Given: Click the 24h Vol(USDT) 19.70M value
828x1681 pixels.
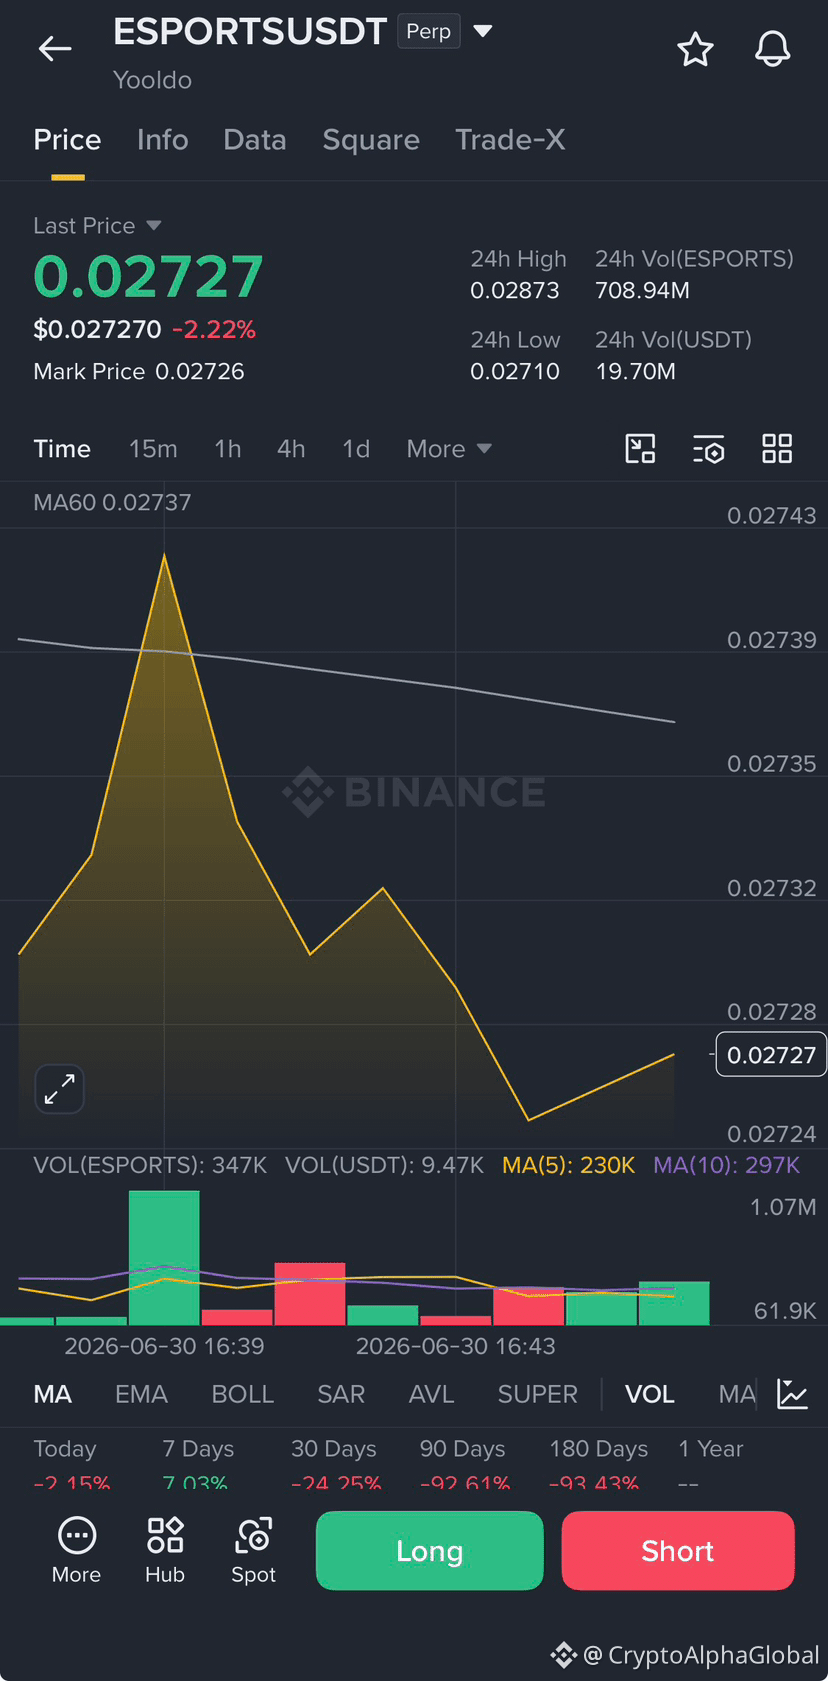Looking at the screenshot, I should click(x=635, y=372).
